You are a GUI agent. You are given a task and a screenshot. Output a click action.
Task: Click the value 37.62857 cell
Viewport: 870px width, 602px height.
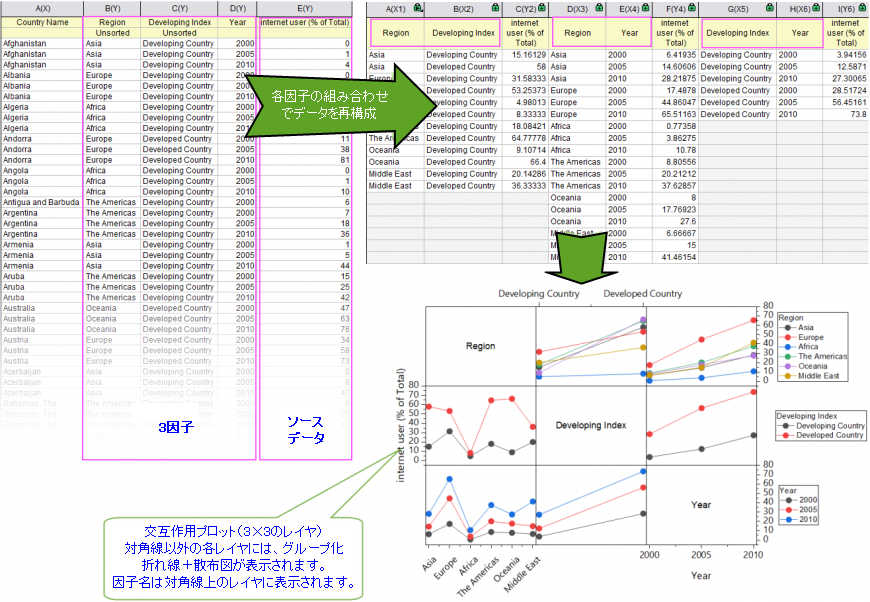coord(675,186)
